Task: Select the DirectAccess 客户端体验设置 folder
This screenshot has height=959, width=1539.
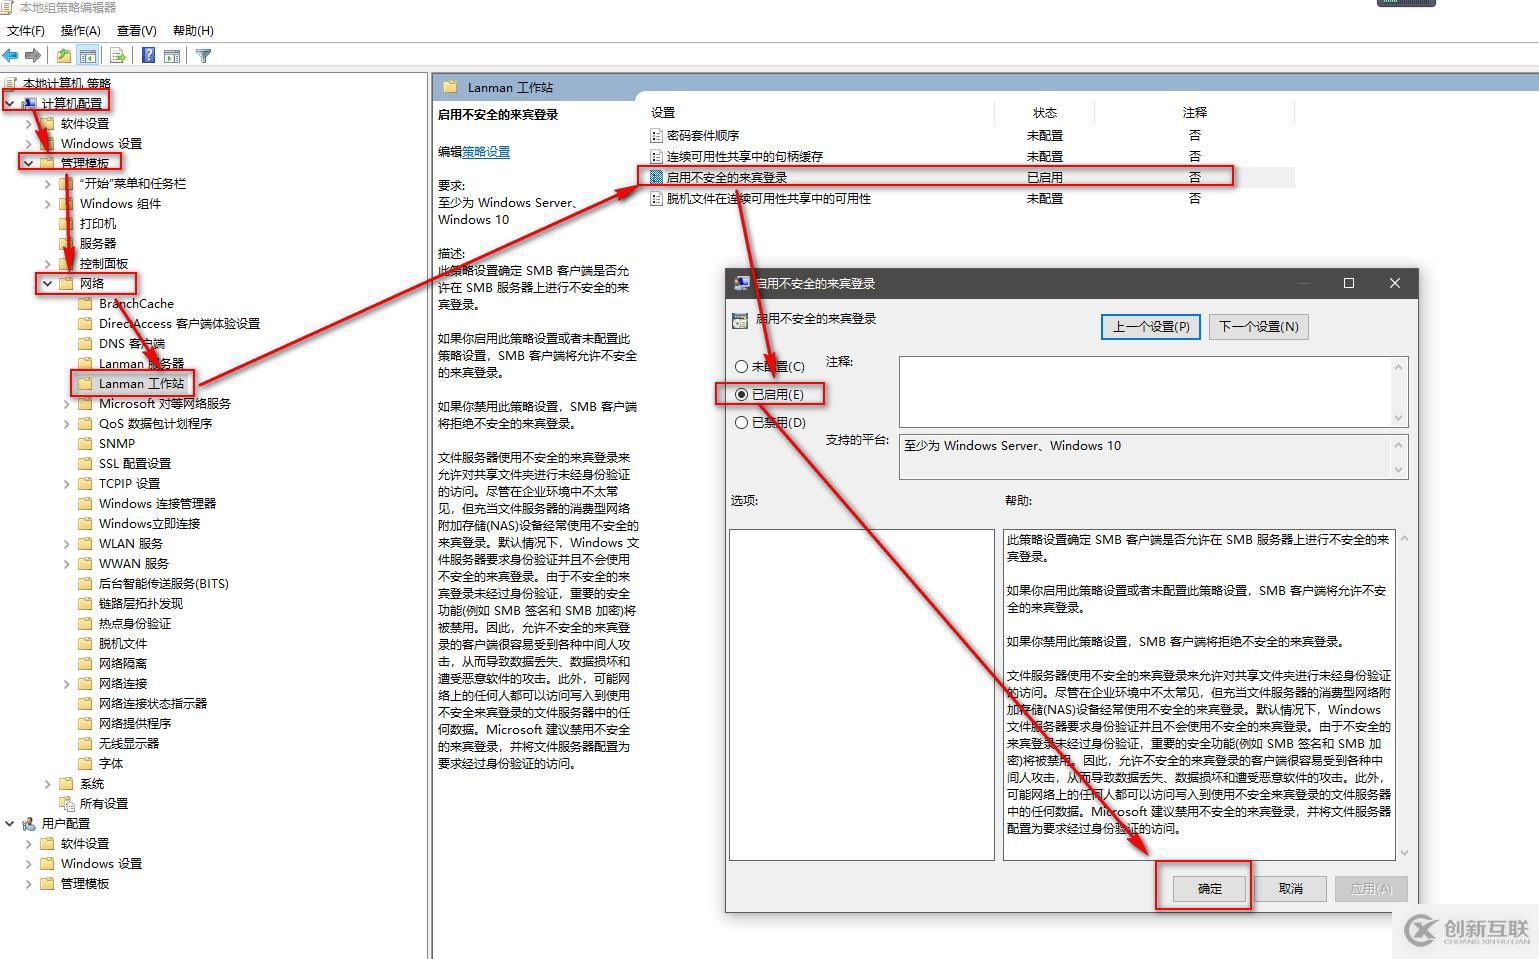Action: (179, 323)
